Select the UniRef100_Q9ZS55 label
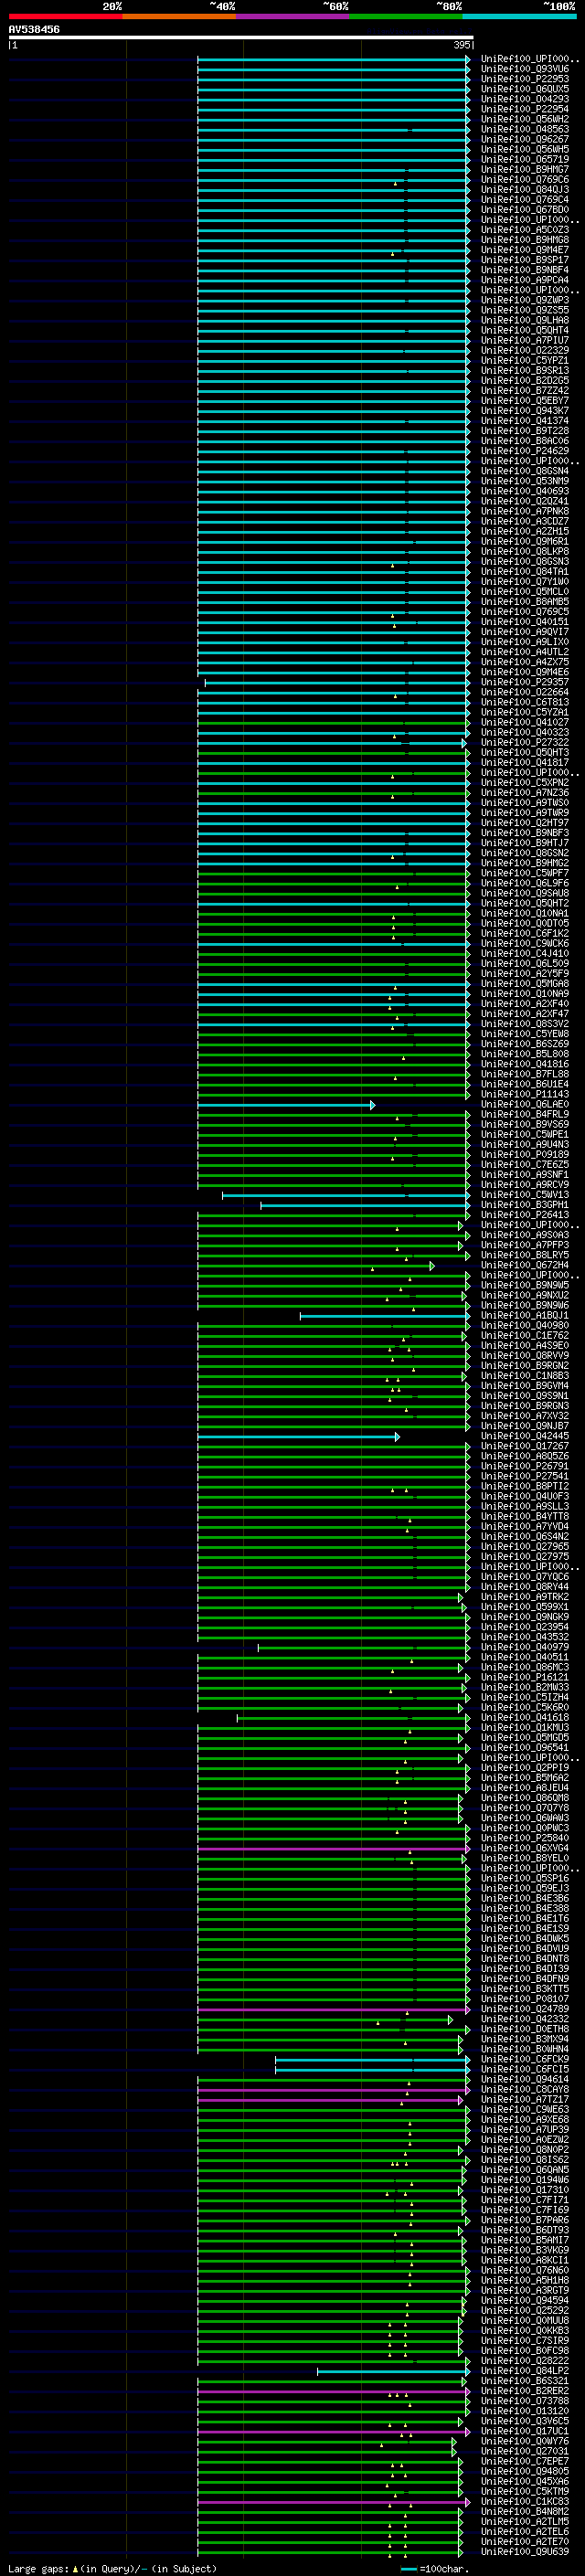 pyautogui.click(x=525, y=310)
